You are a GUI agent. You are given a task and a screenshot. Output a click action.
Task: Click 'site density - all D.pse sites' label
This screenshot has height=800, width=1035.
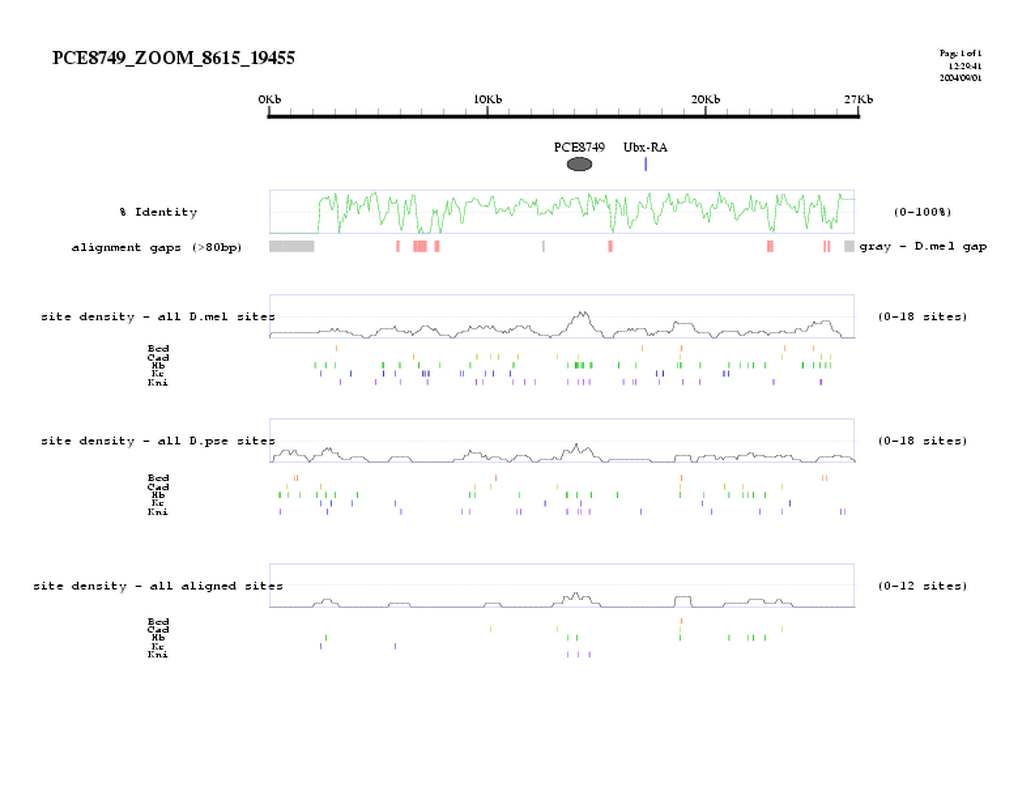[x=158, y=441]
